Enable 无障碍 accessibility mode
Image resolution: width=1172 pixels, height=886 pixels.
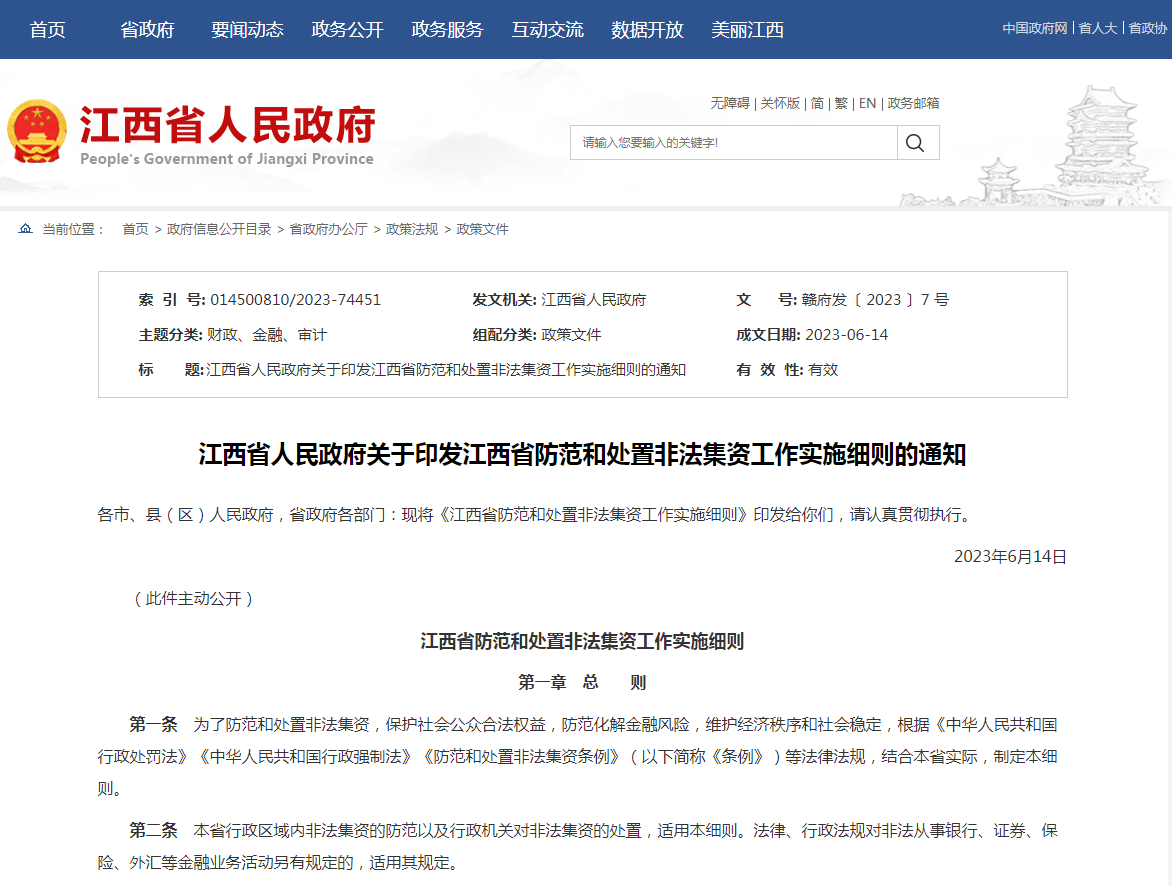729,103
